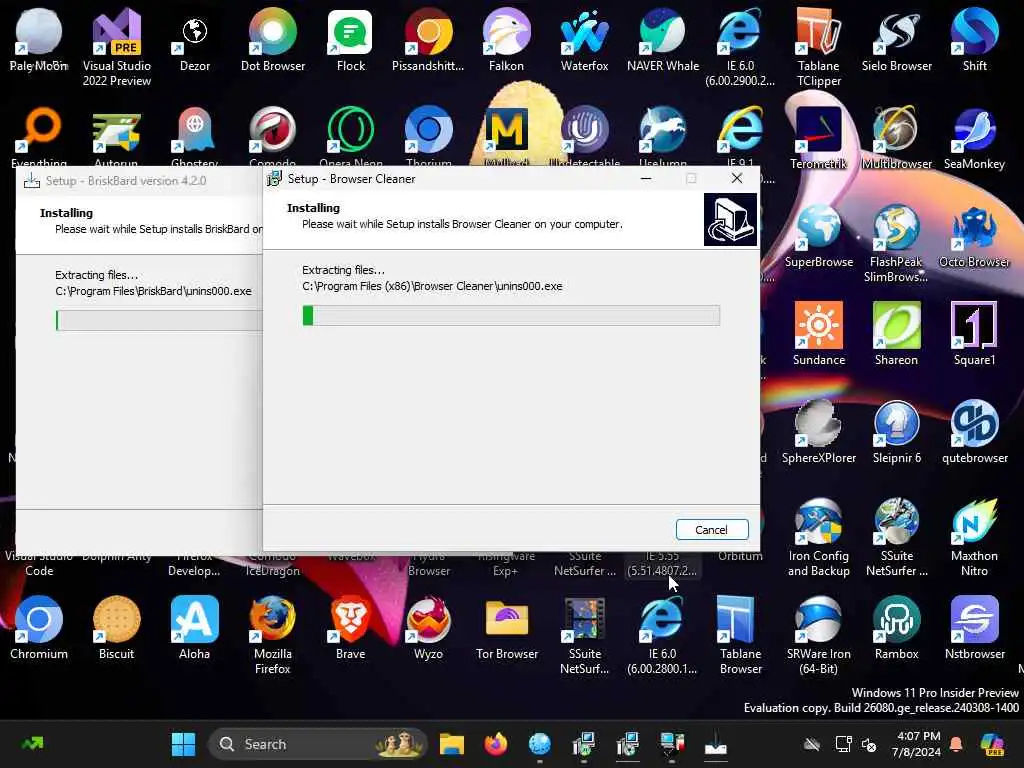
Task: Select the Square1 desktop icon
Action: click(x=974, y=334)
